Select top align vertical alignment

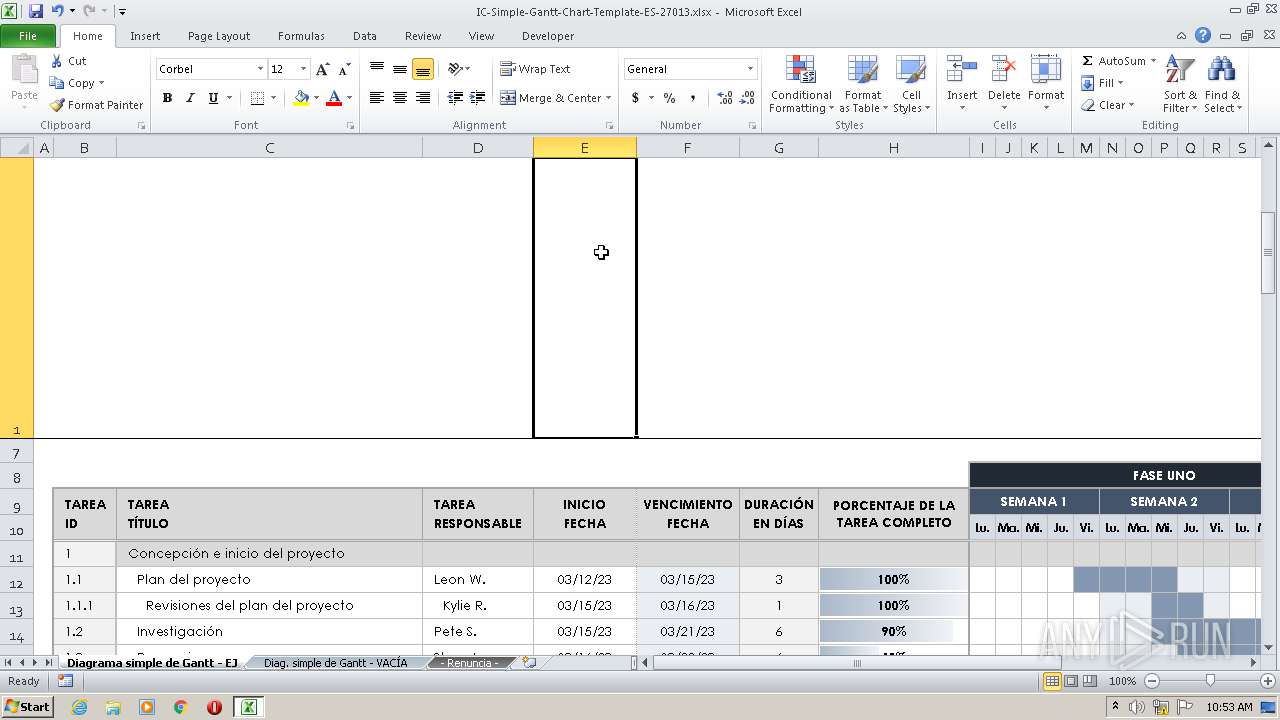tap(377, 69)
